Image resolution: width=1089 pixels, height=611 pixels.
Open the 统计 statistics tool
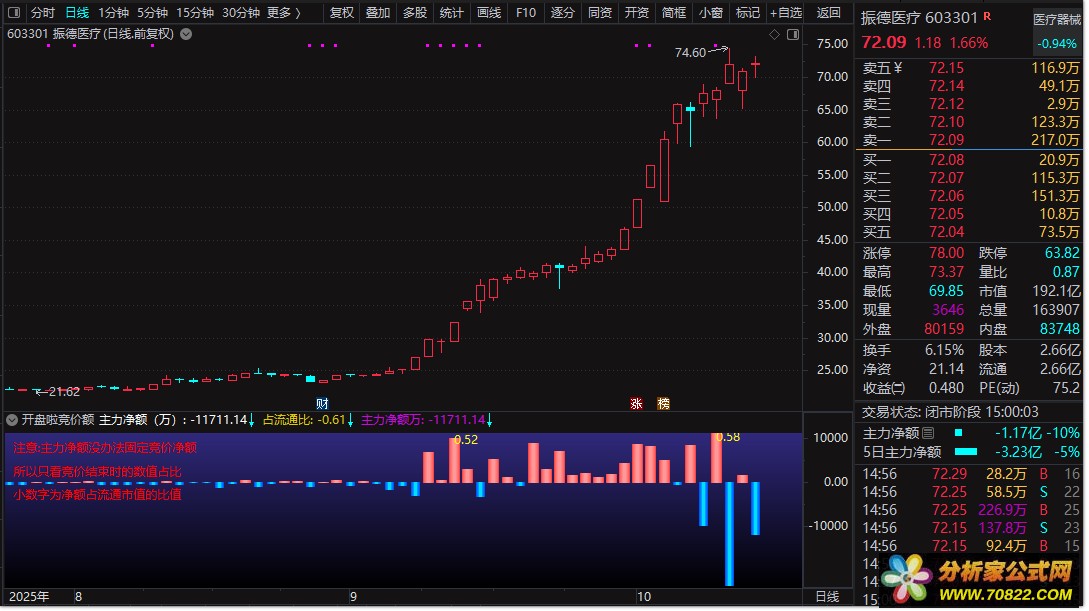(x=451, y=12)
